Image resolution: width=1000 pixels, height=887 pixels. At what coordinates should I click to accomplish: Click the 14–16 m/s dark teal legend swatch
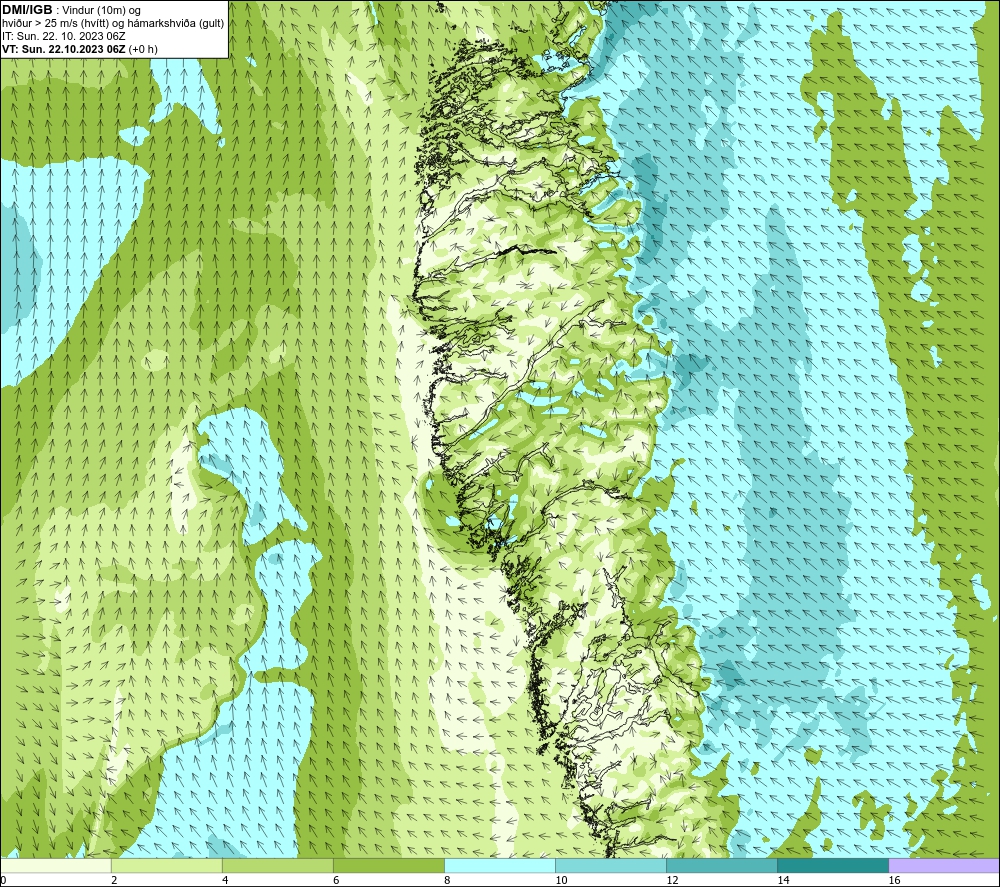click(x=832, y=866)
